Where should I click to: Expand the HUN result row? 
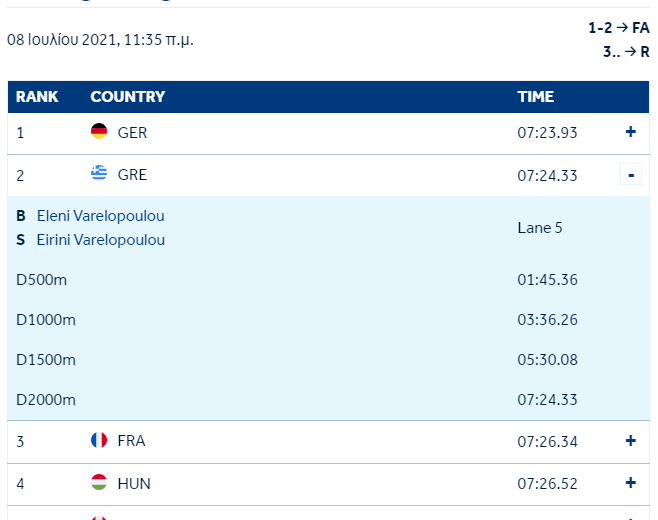click(x=630, y=483)
